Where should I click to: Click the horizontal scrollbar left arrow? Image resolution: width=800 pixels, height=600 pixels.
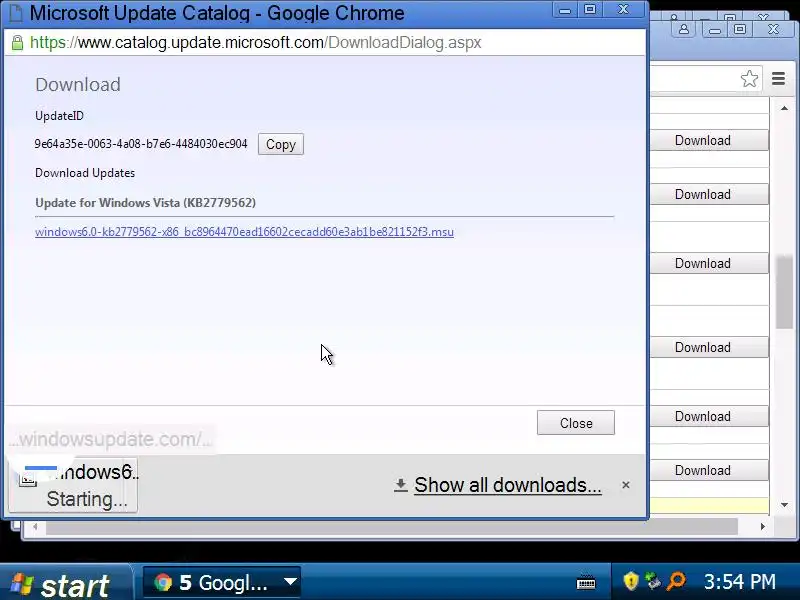tap(35, 527)
